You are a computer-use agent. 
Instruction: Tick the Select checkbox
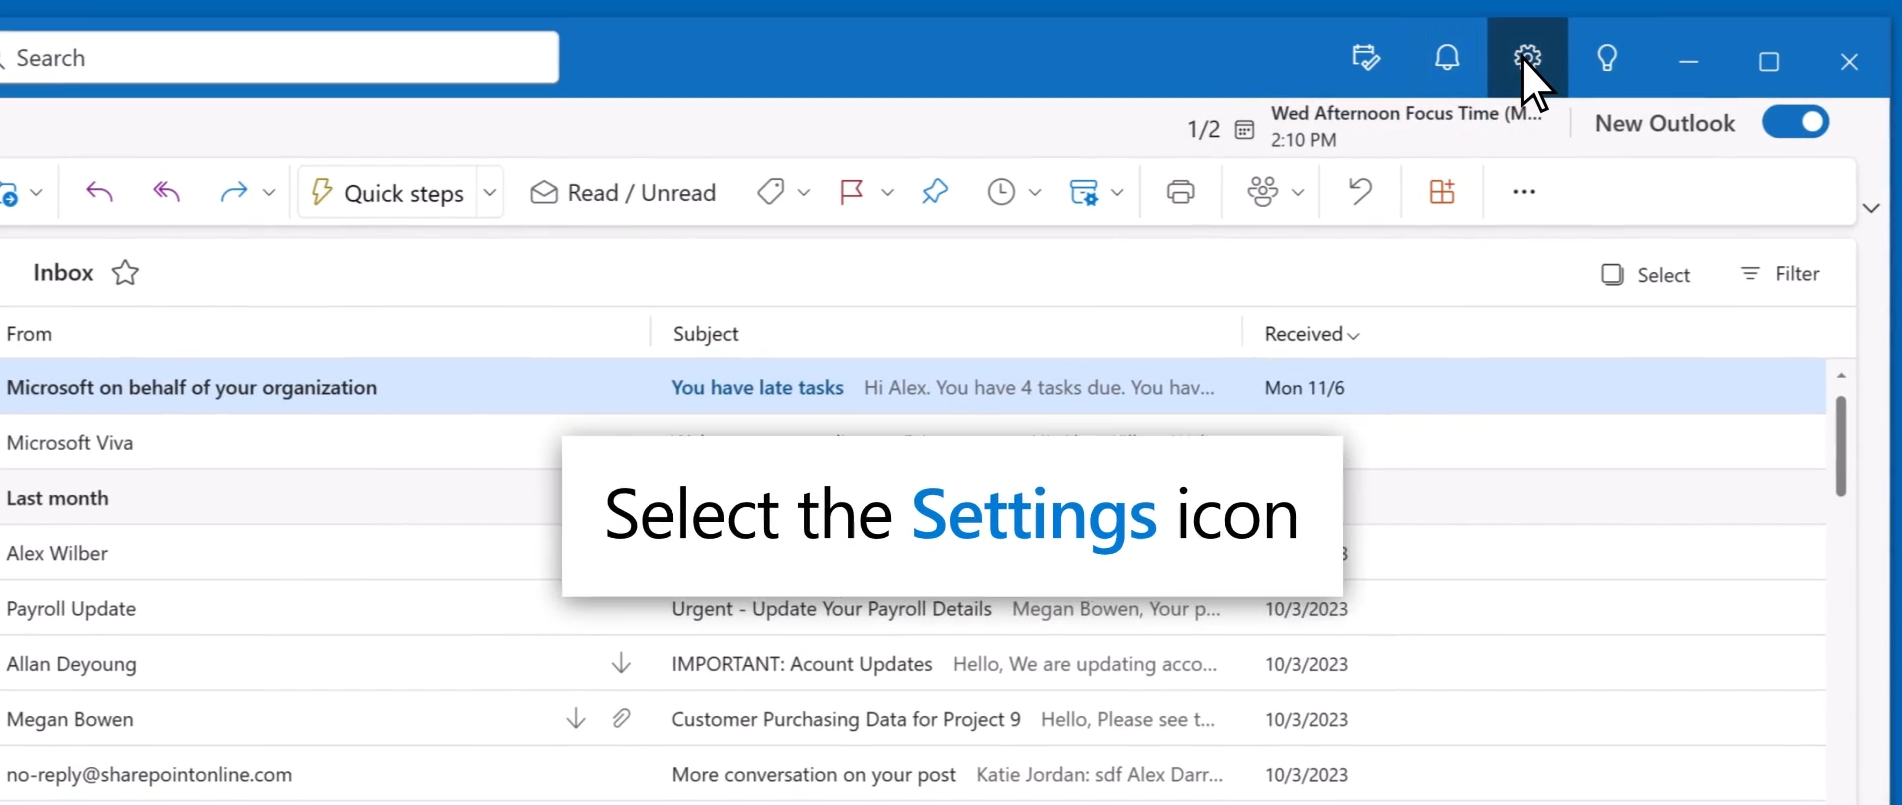click(1612, 275)
